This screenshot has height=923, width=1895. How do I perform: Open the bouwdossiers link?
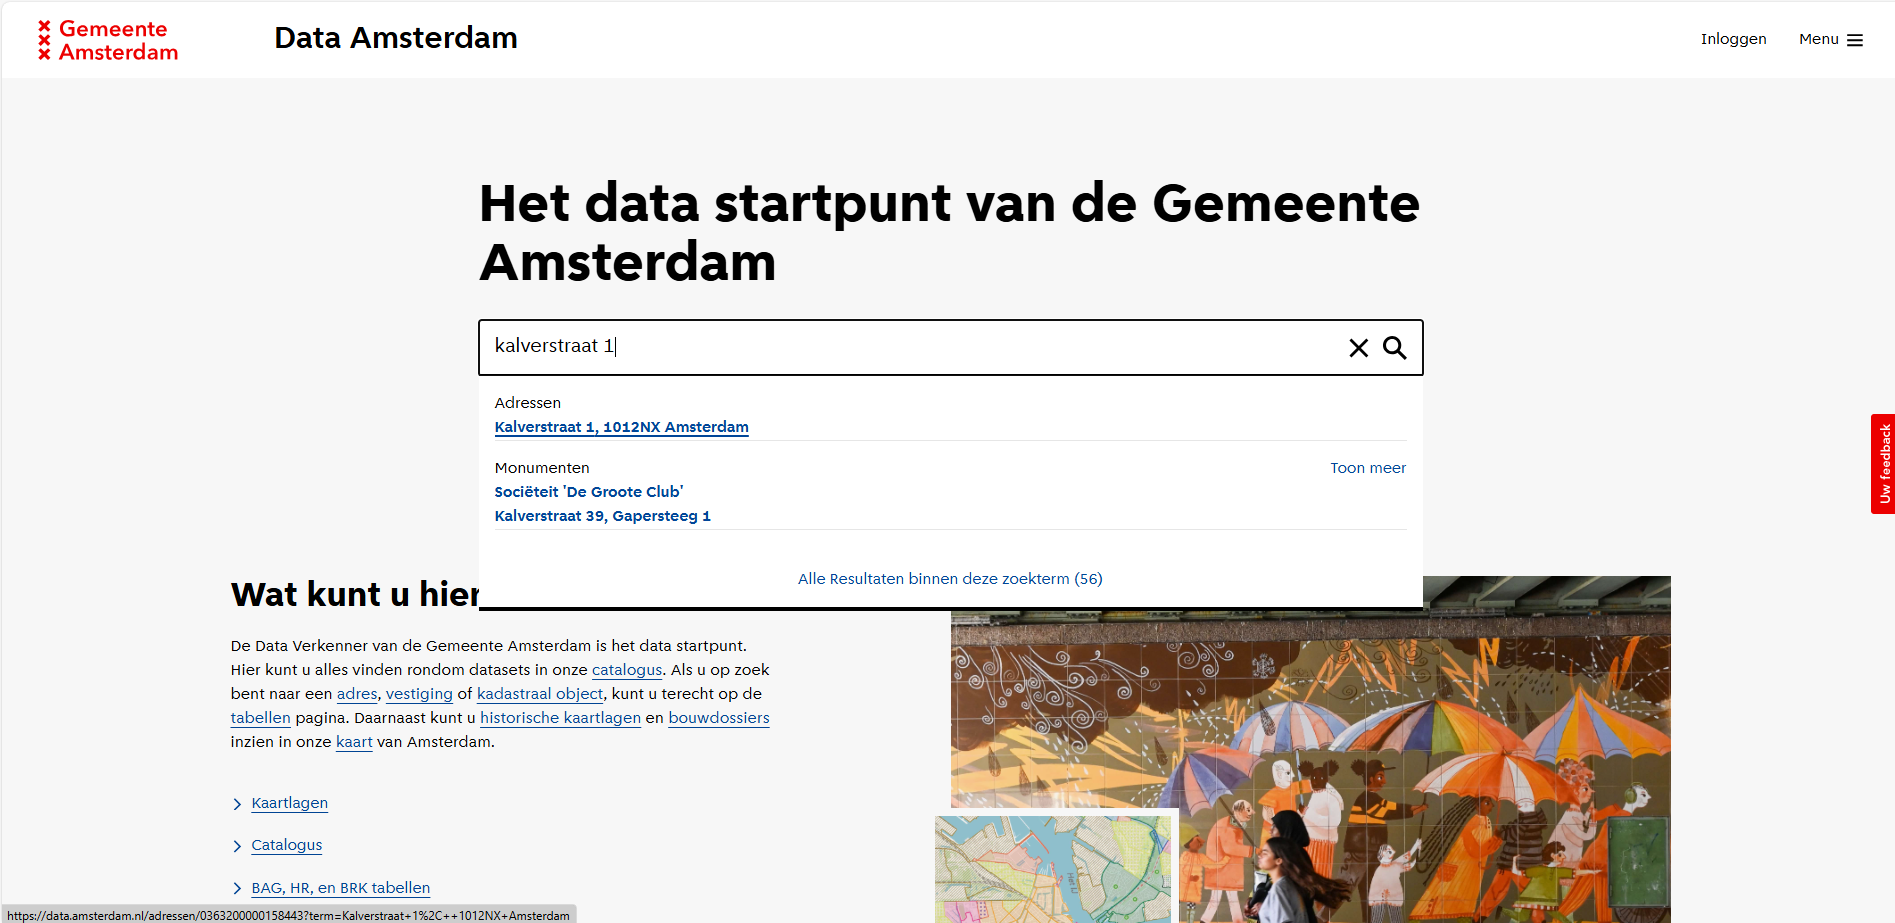click(x=718, y=718)
